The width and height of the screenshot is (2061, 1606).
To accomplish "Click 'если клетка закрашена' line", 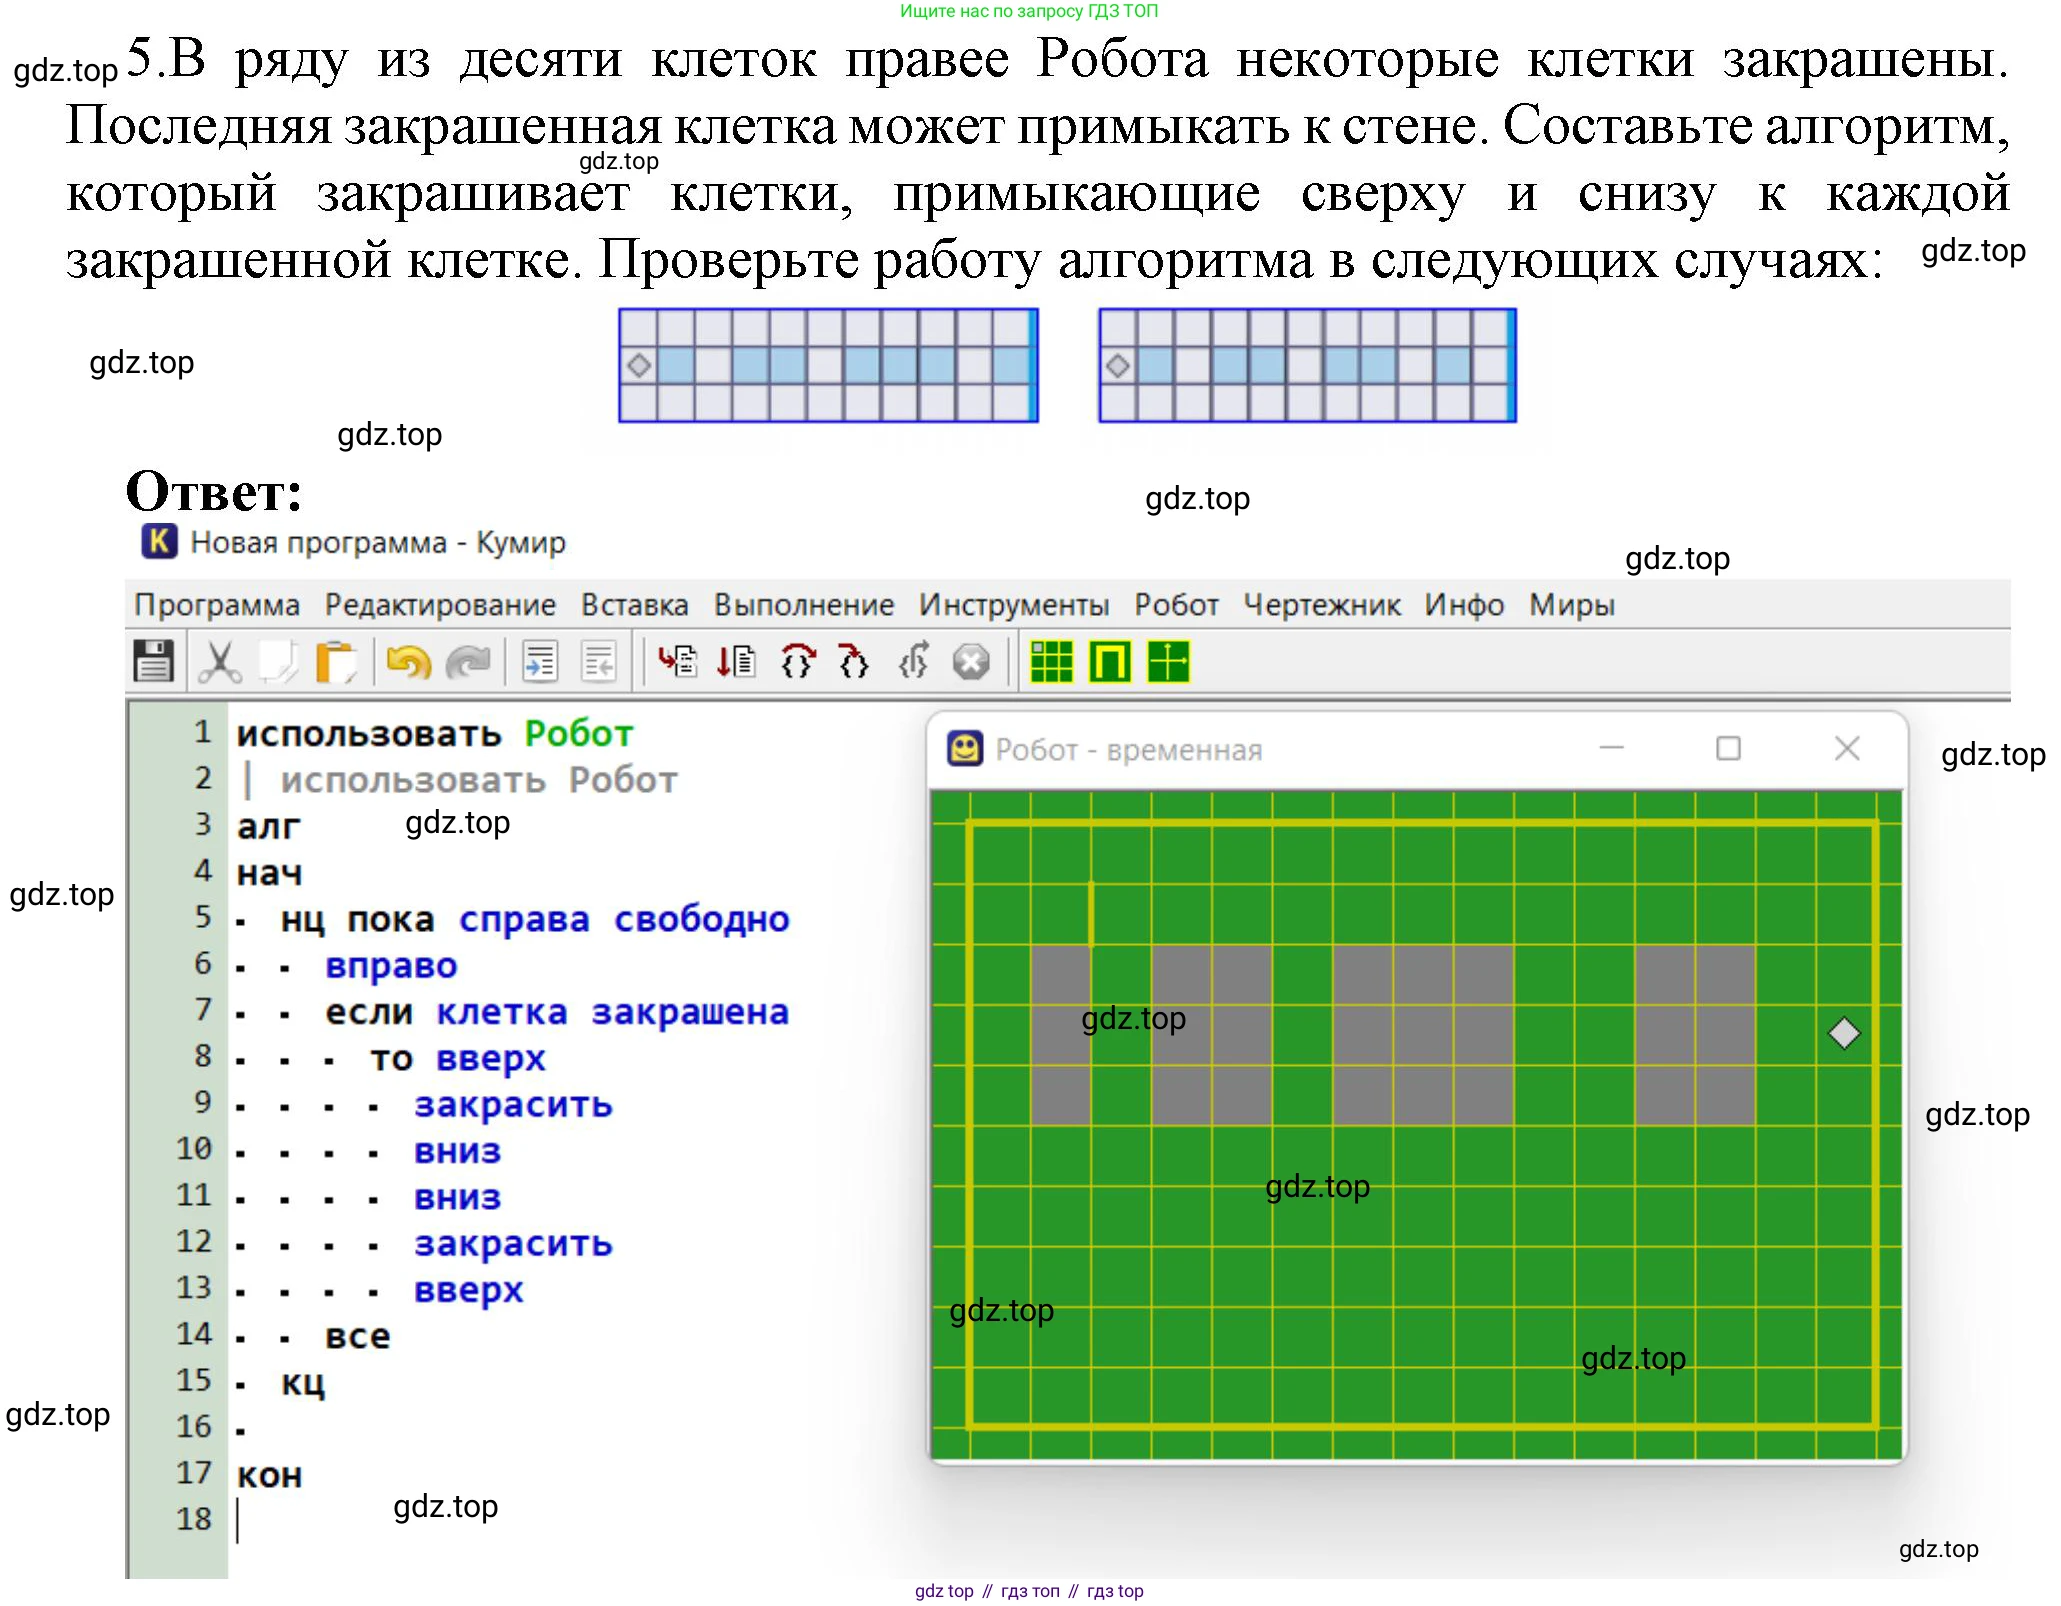I will [557, 1012].
